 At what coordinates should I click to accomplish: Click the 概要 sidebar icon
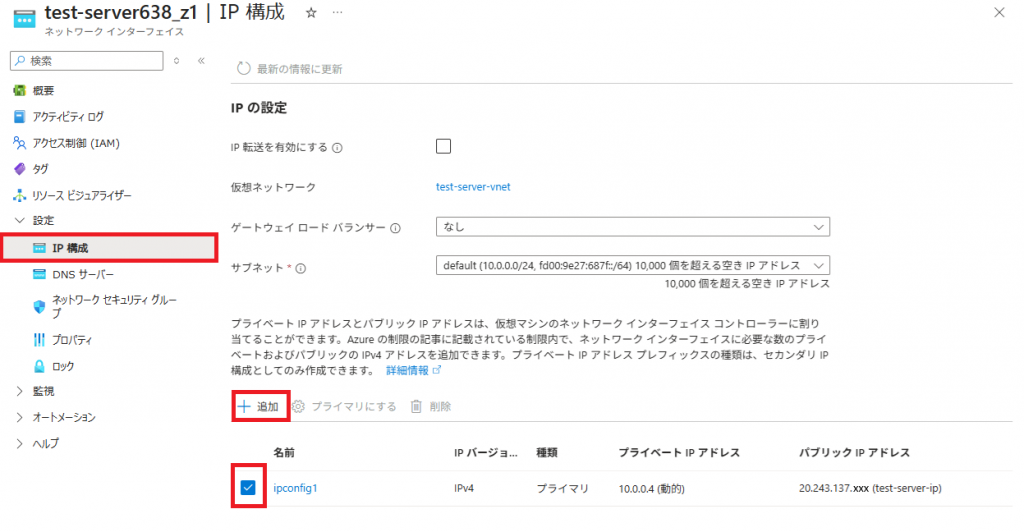20,91
